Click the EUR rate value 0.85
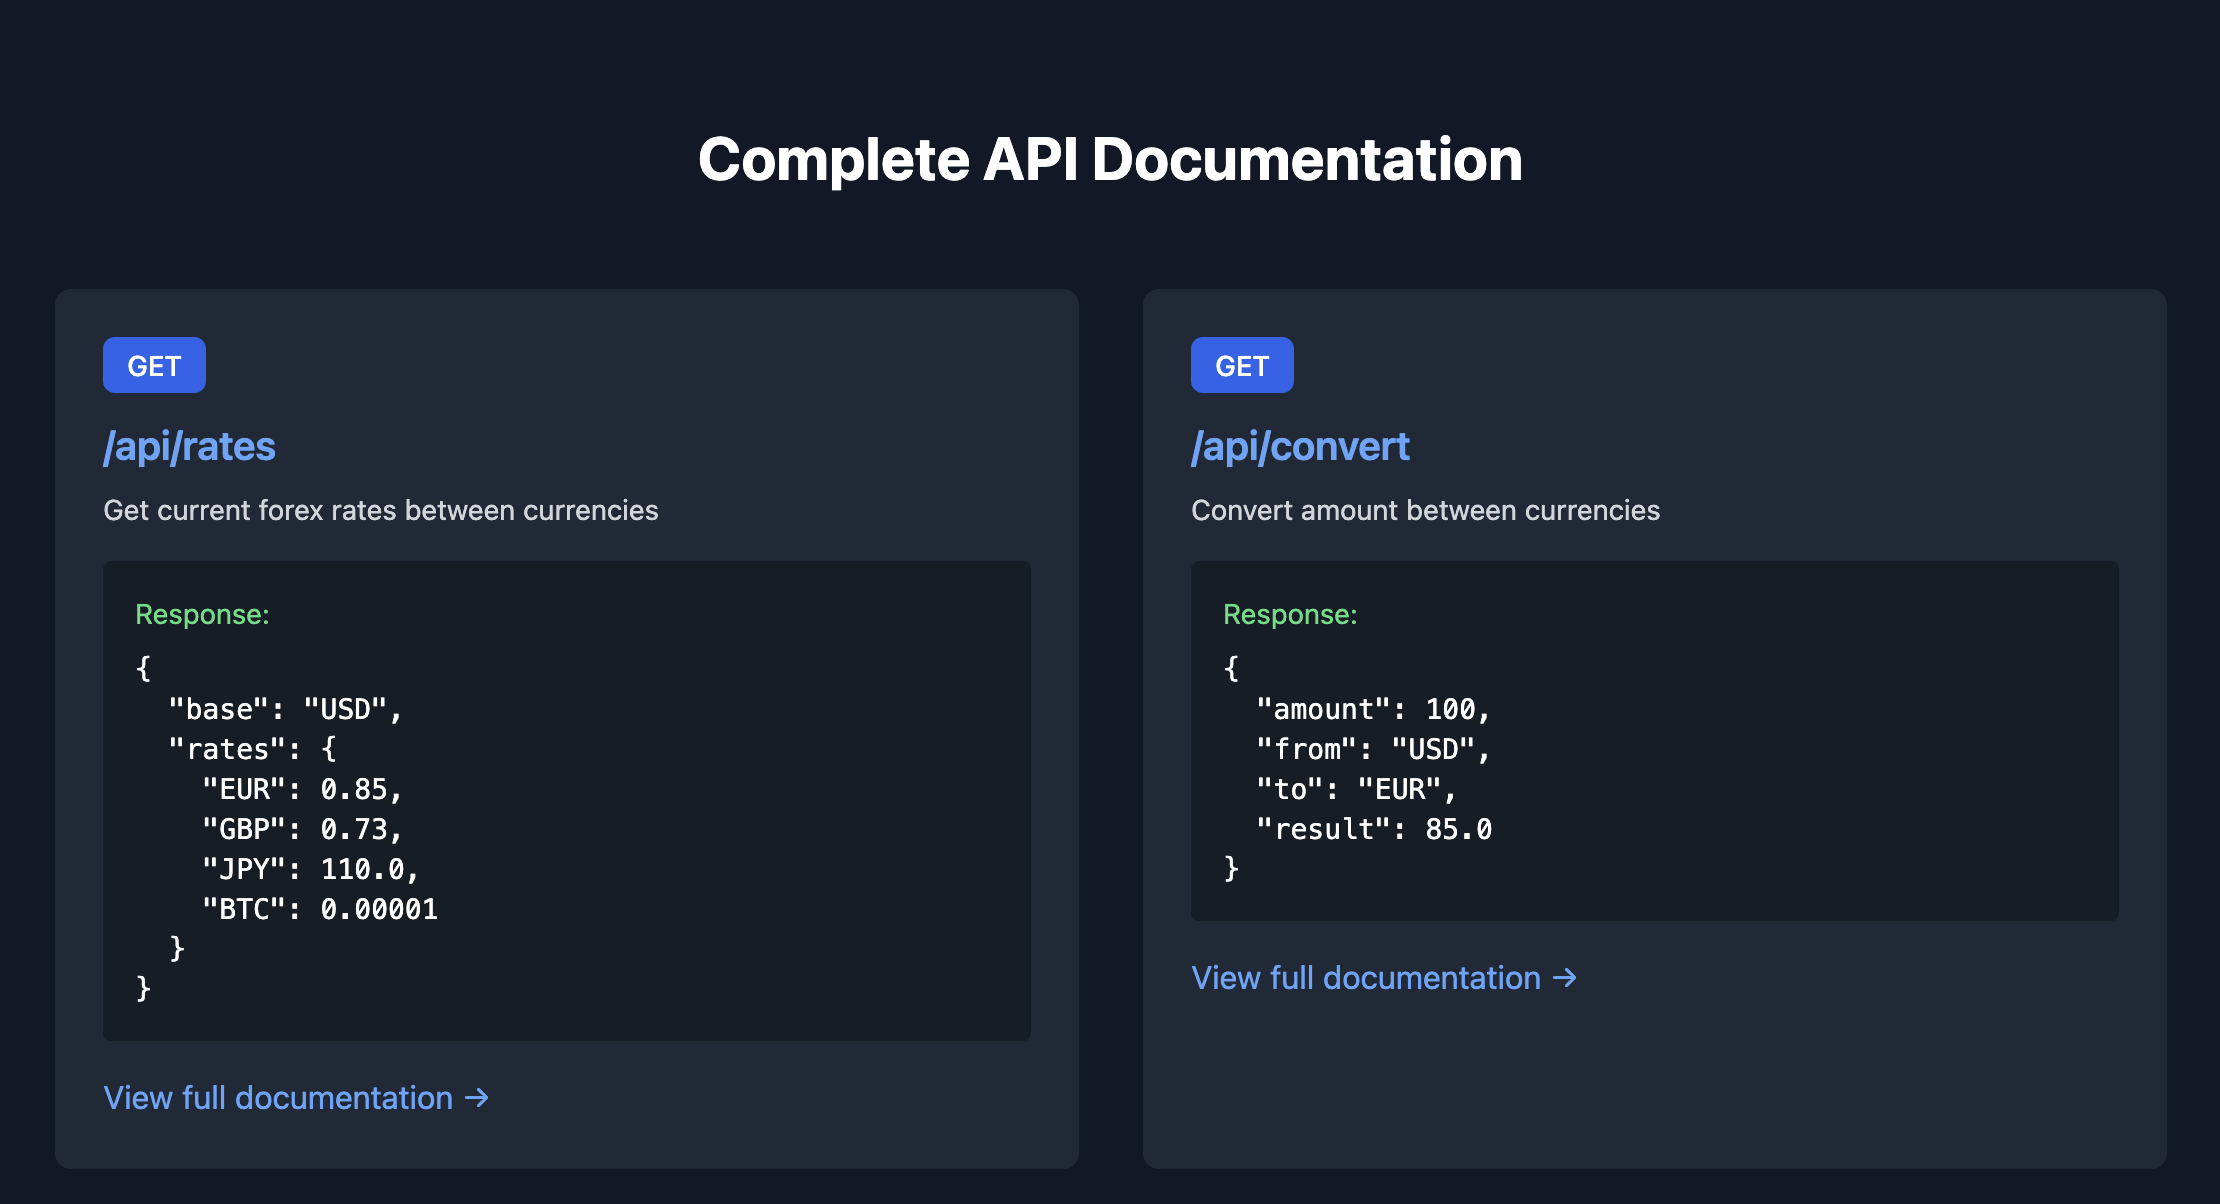Viewport: 2220px width, 1204px height. tap(360, 788)
